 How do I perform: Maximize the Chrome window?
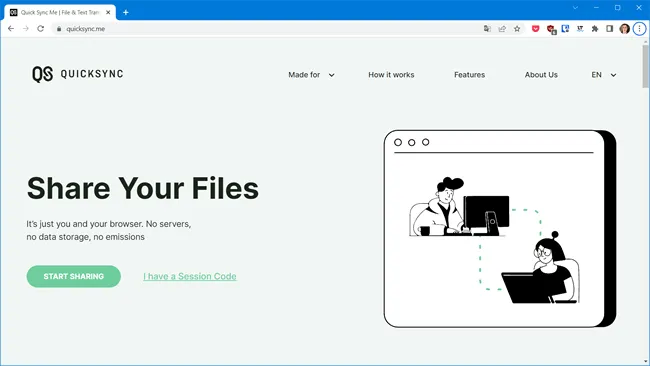tap(618, 7)
